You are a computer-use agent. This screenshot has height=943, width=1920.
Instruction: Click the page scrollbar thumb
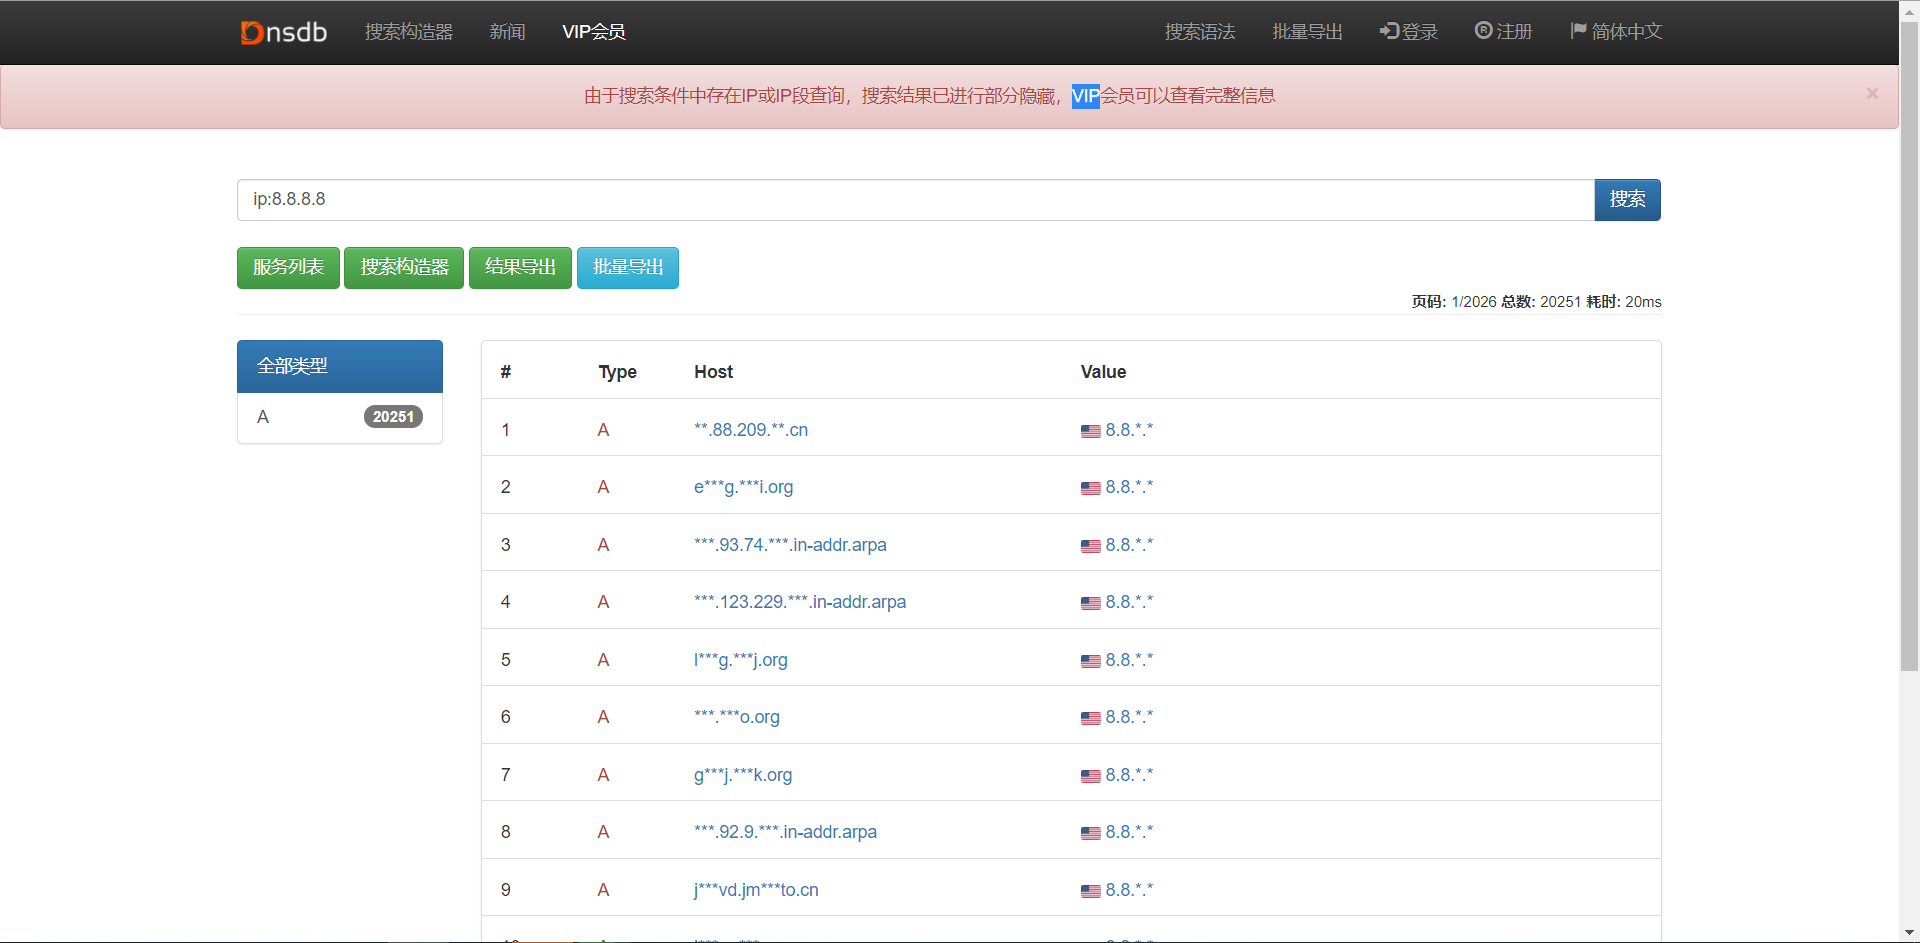click(x=1909, y=345)
